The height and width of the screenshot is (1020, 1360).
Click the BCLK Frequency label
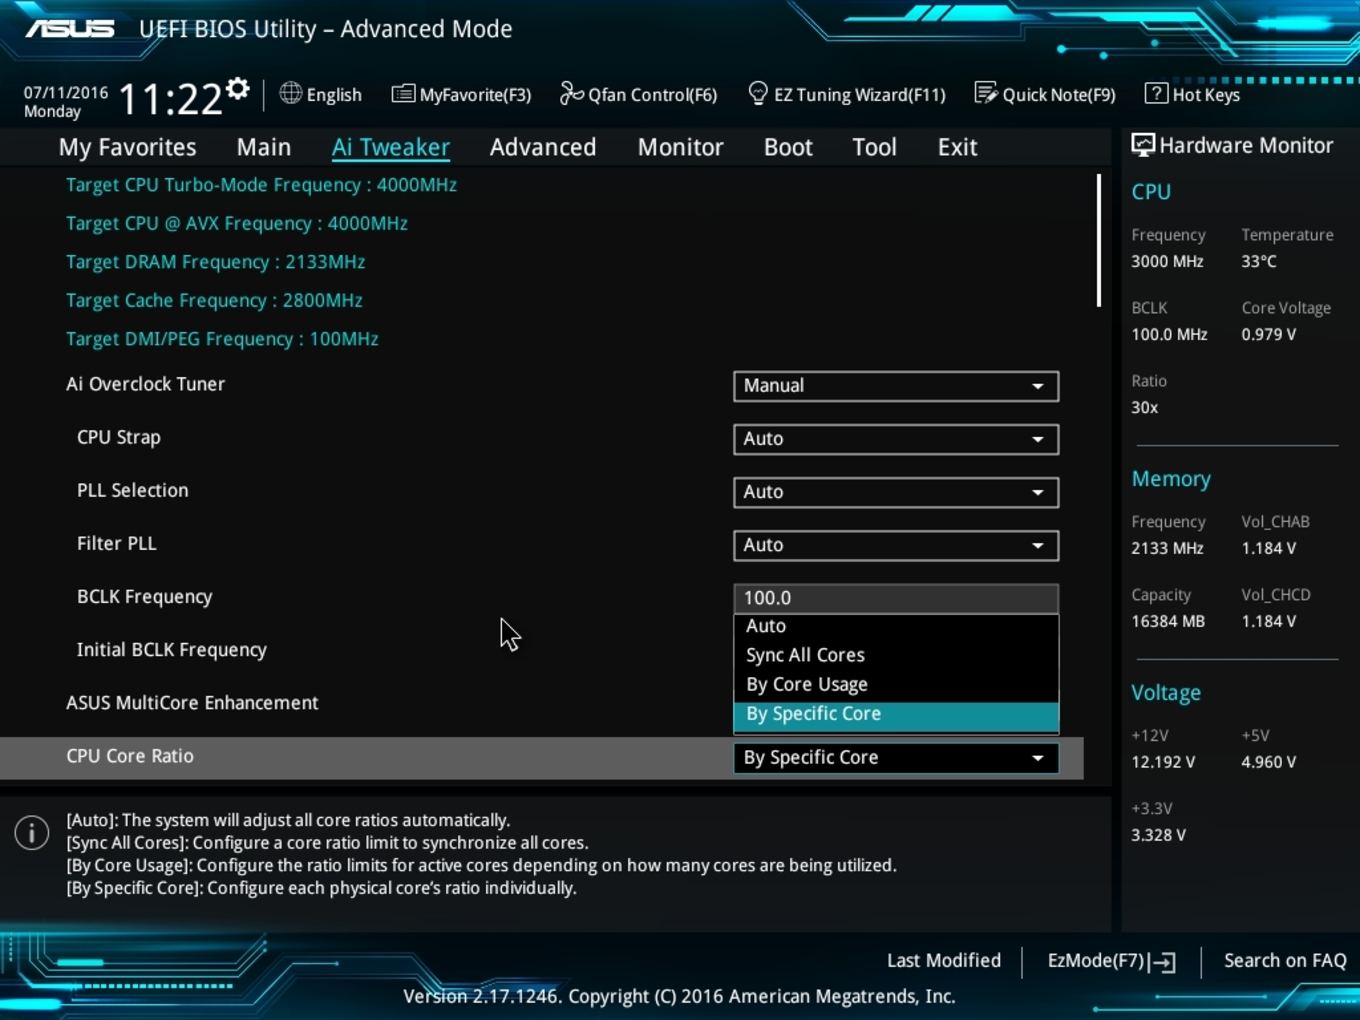coord(144,597)
